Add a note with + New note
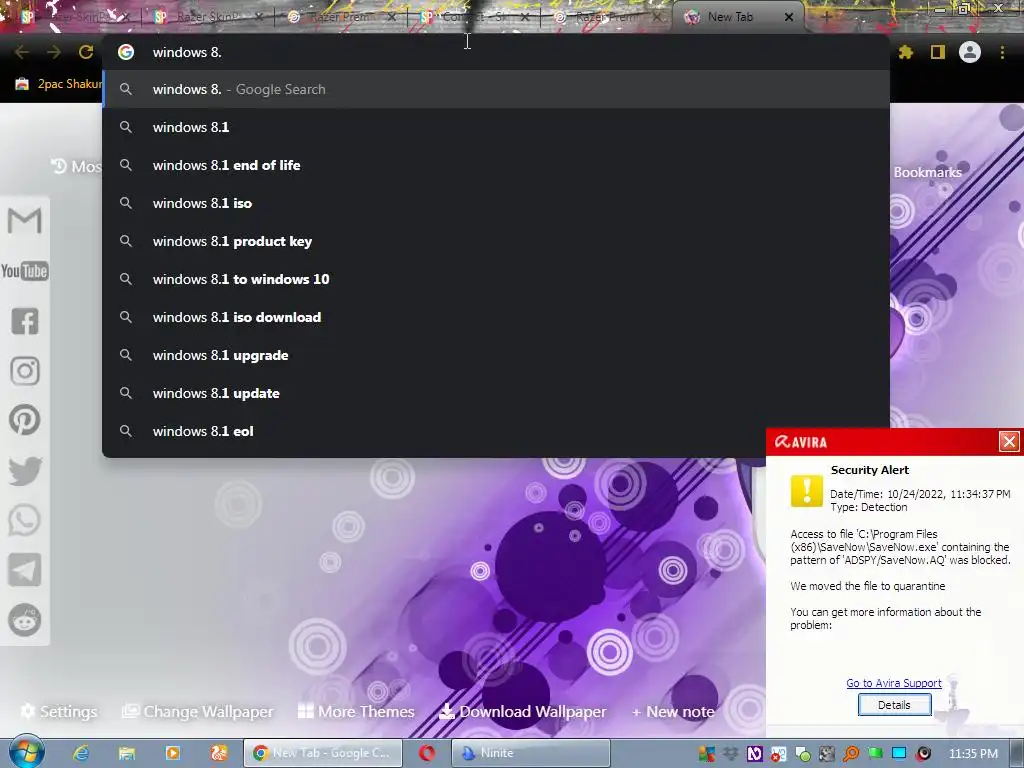 tap(673, 711)
